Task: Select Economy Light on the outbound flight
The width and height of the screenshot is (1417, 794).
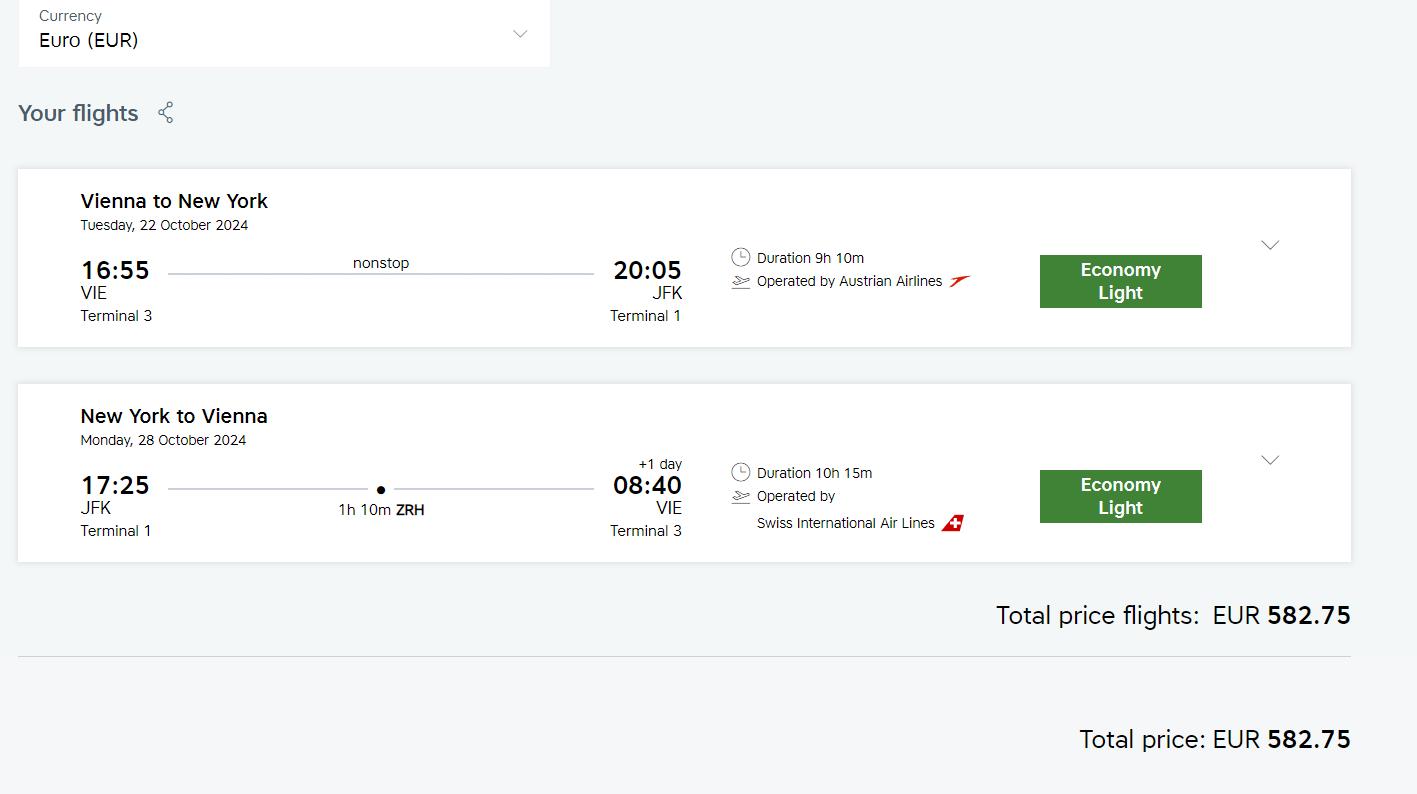Action: 1120,281
